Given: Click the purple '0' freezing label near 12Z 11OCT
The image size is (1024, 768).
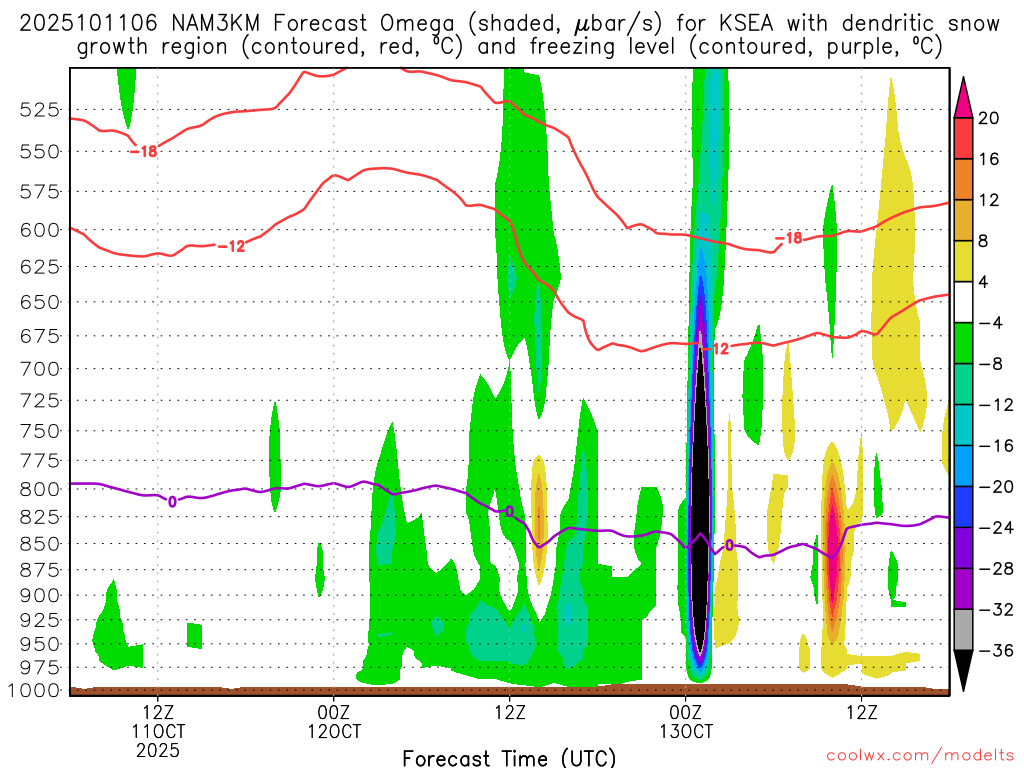Looking at the screenshot, I should [172, 502].
